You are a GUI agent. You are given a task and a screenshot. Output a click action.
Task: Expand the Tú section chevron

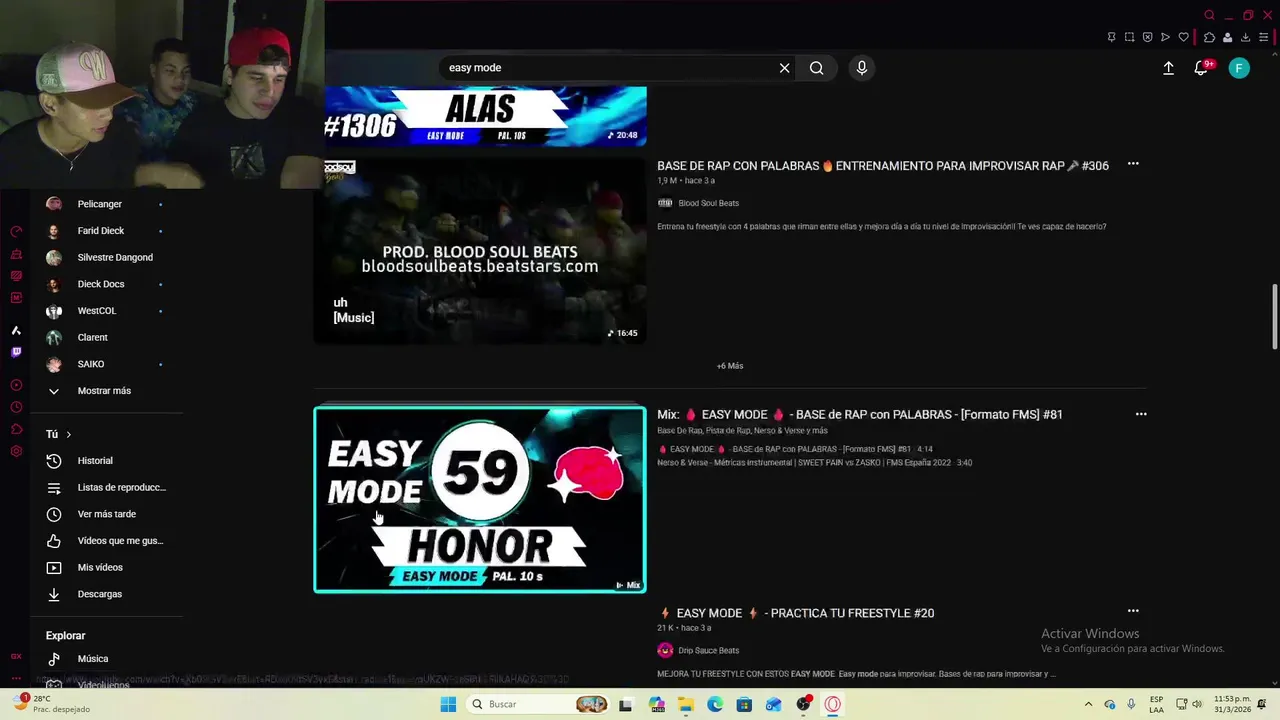tap(68, 435)
